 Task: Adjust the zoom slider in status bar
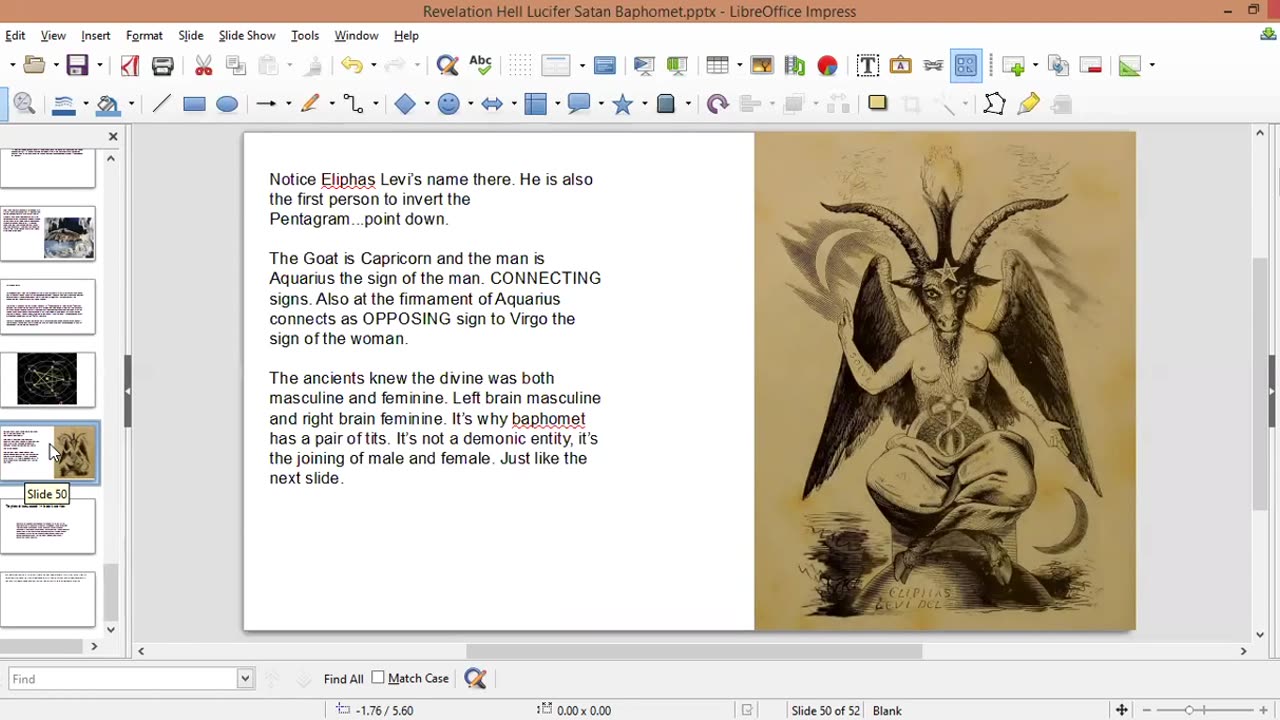[x=1189, y=710]
